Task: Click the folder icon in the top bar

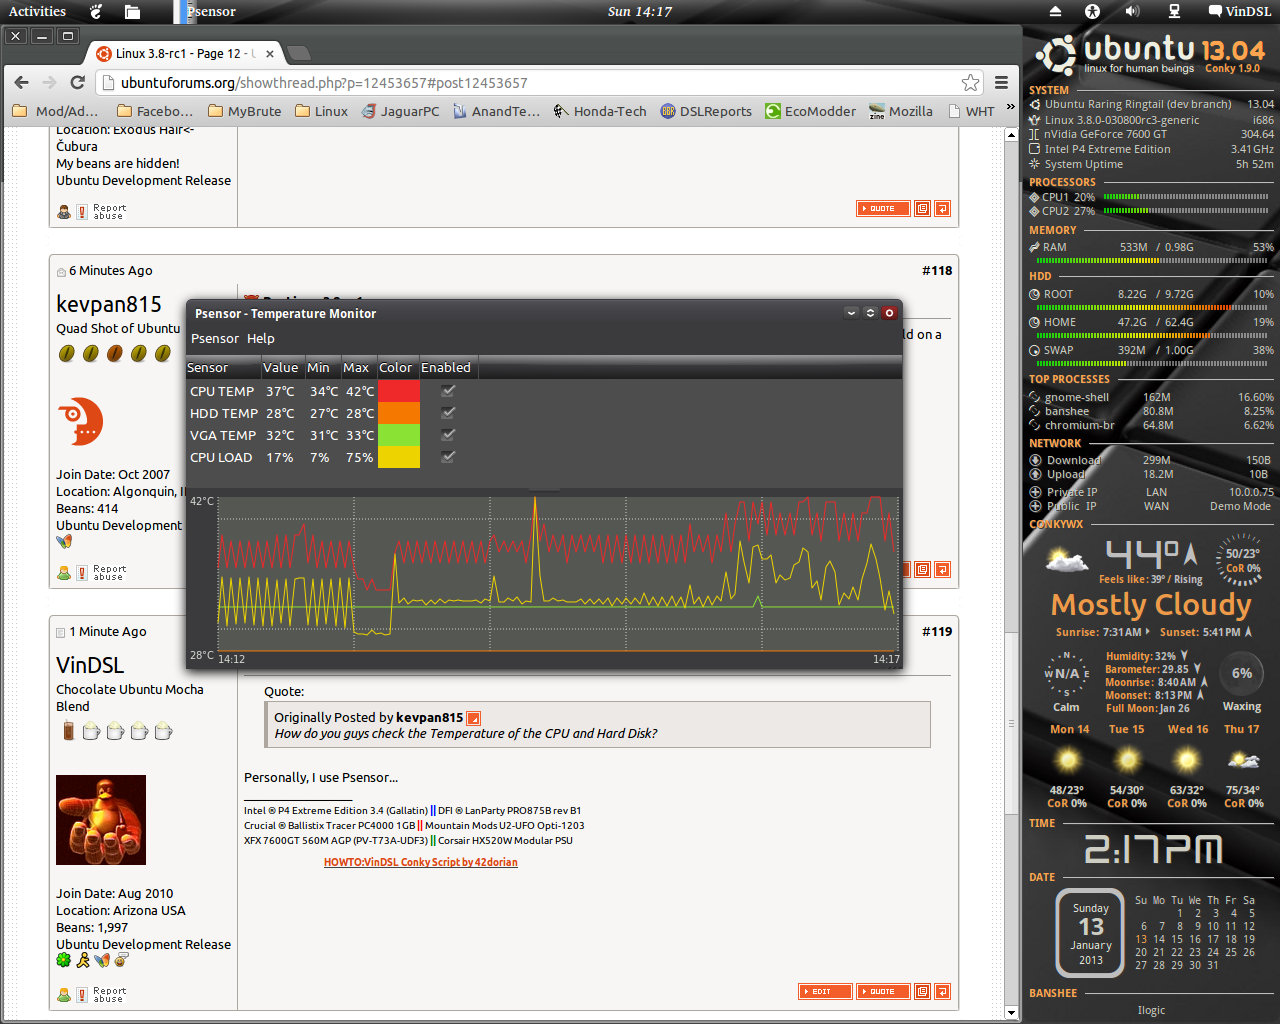Action: pos(132,11)
